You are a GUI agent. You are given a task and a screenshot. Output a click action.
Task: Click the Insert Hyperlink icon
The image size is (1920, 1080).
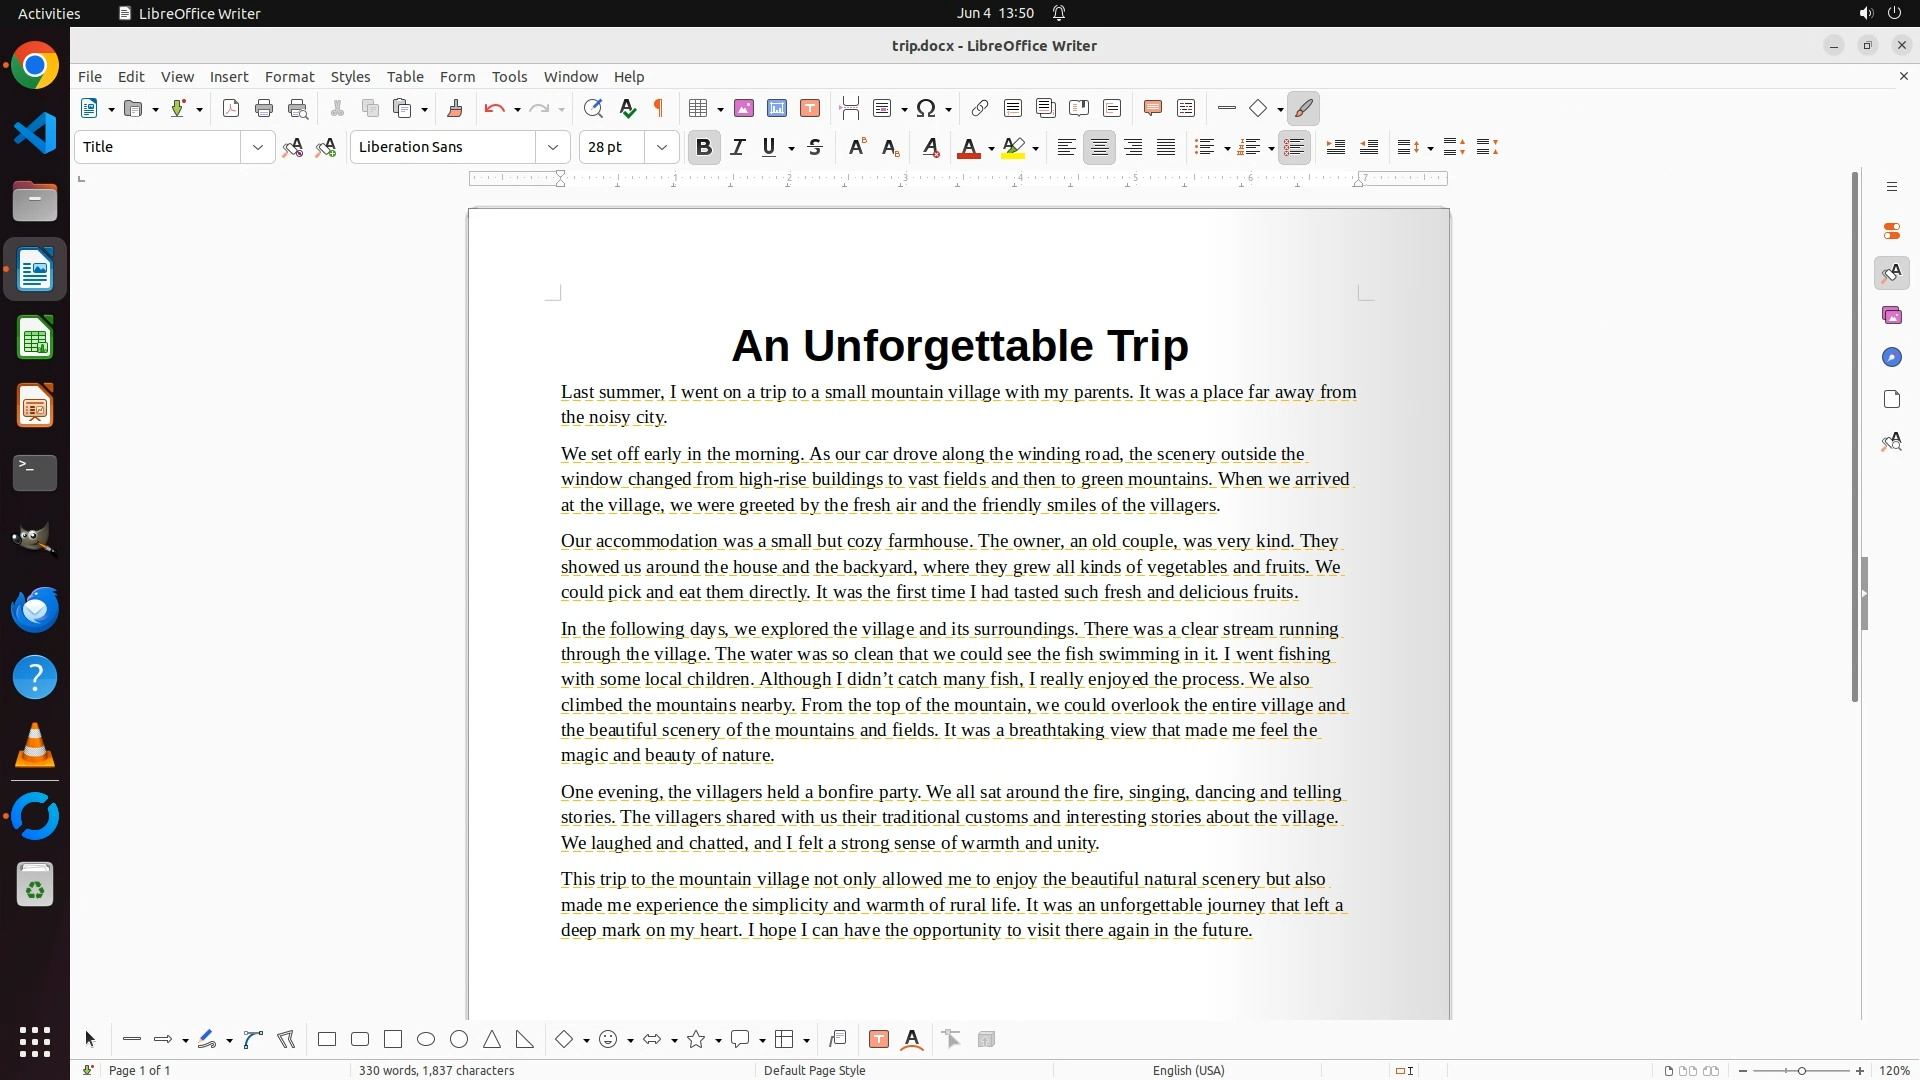[980, 109]
